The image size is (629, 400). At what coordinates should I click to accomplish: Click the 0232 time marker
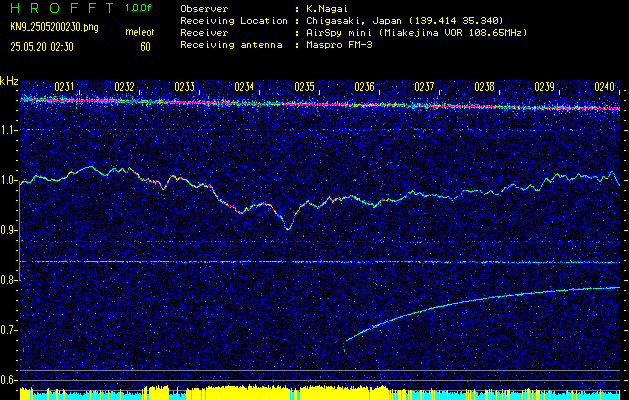124,87
